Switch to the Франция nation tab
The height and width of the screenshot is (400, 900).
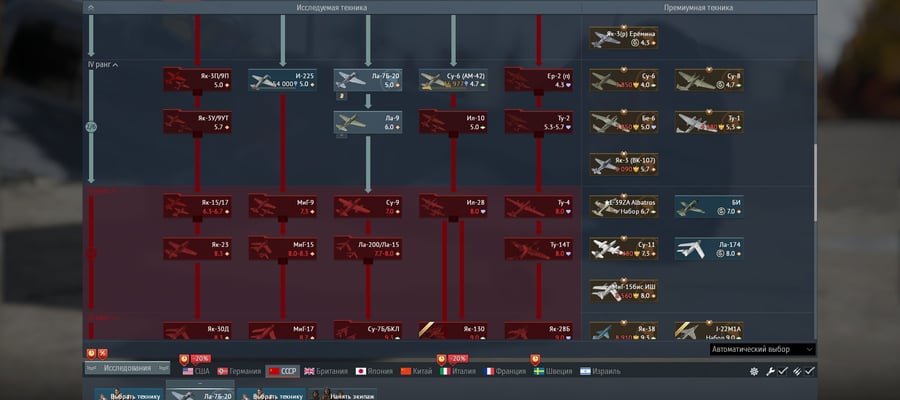click(x=505, y=371)
